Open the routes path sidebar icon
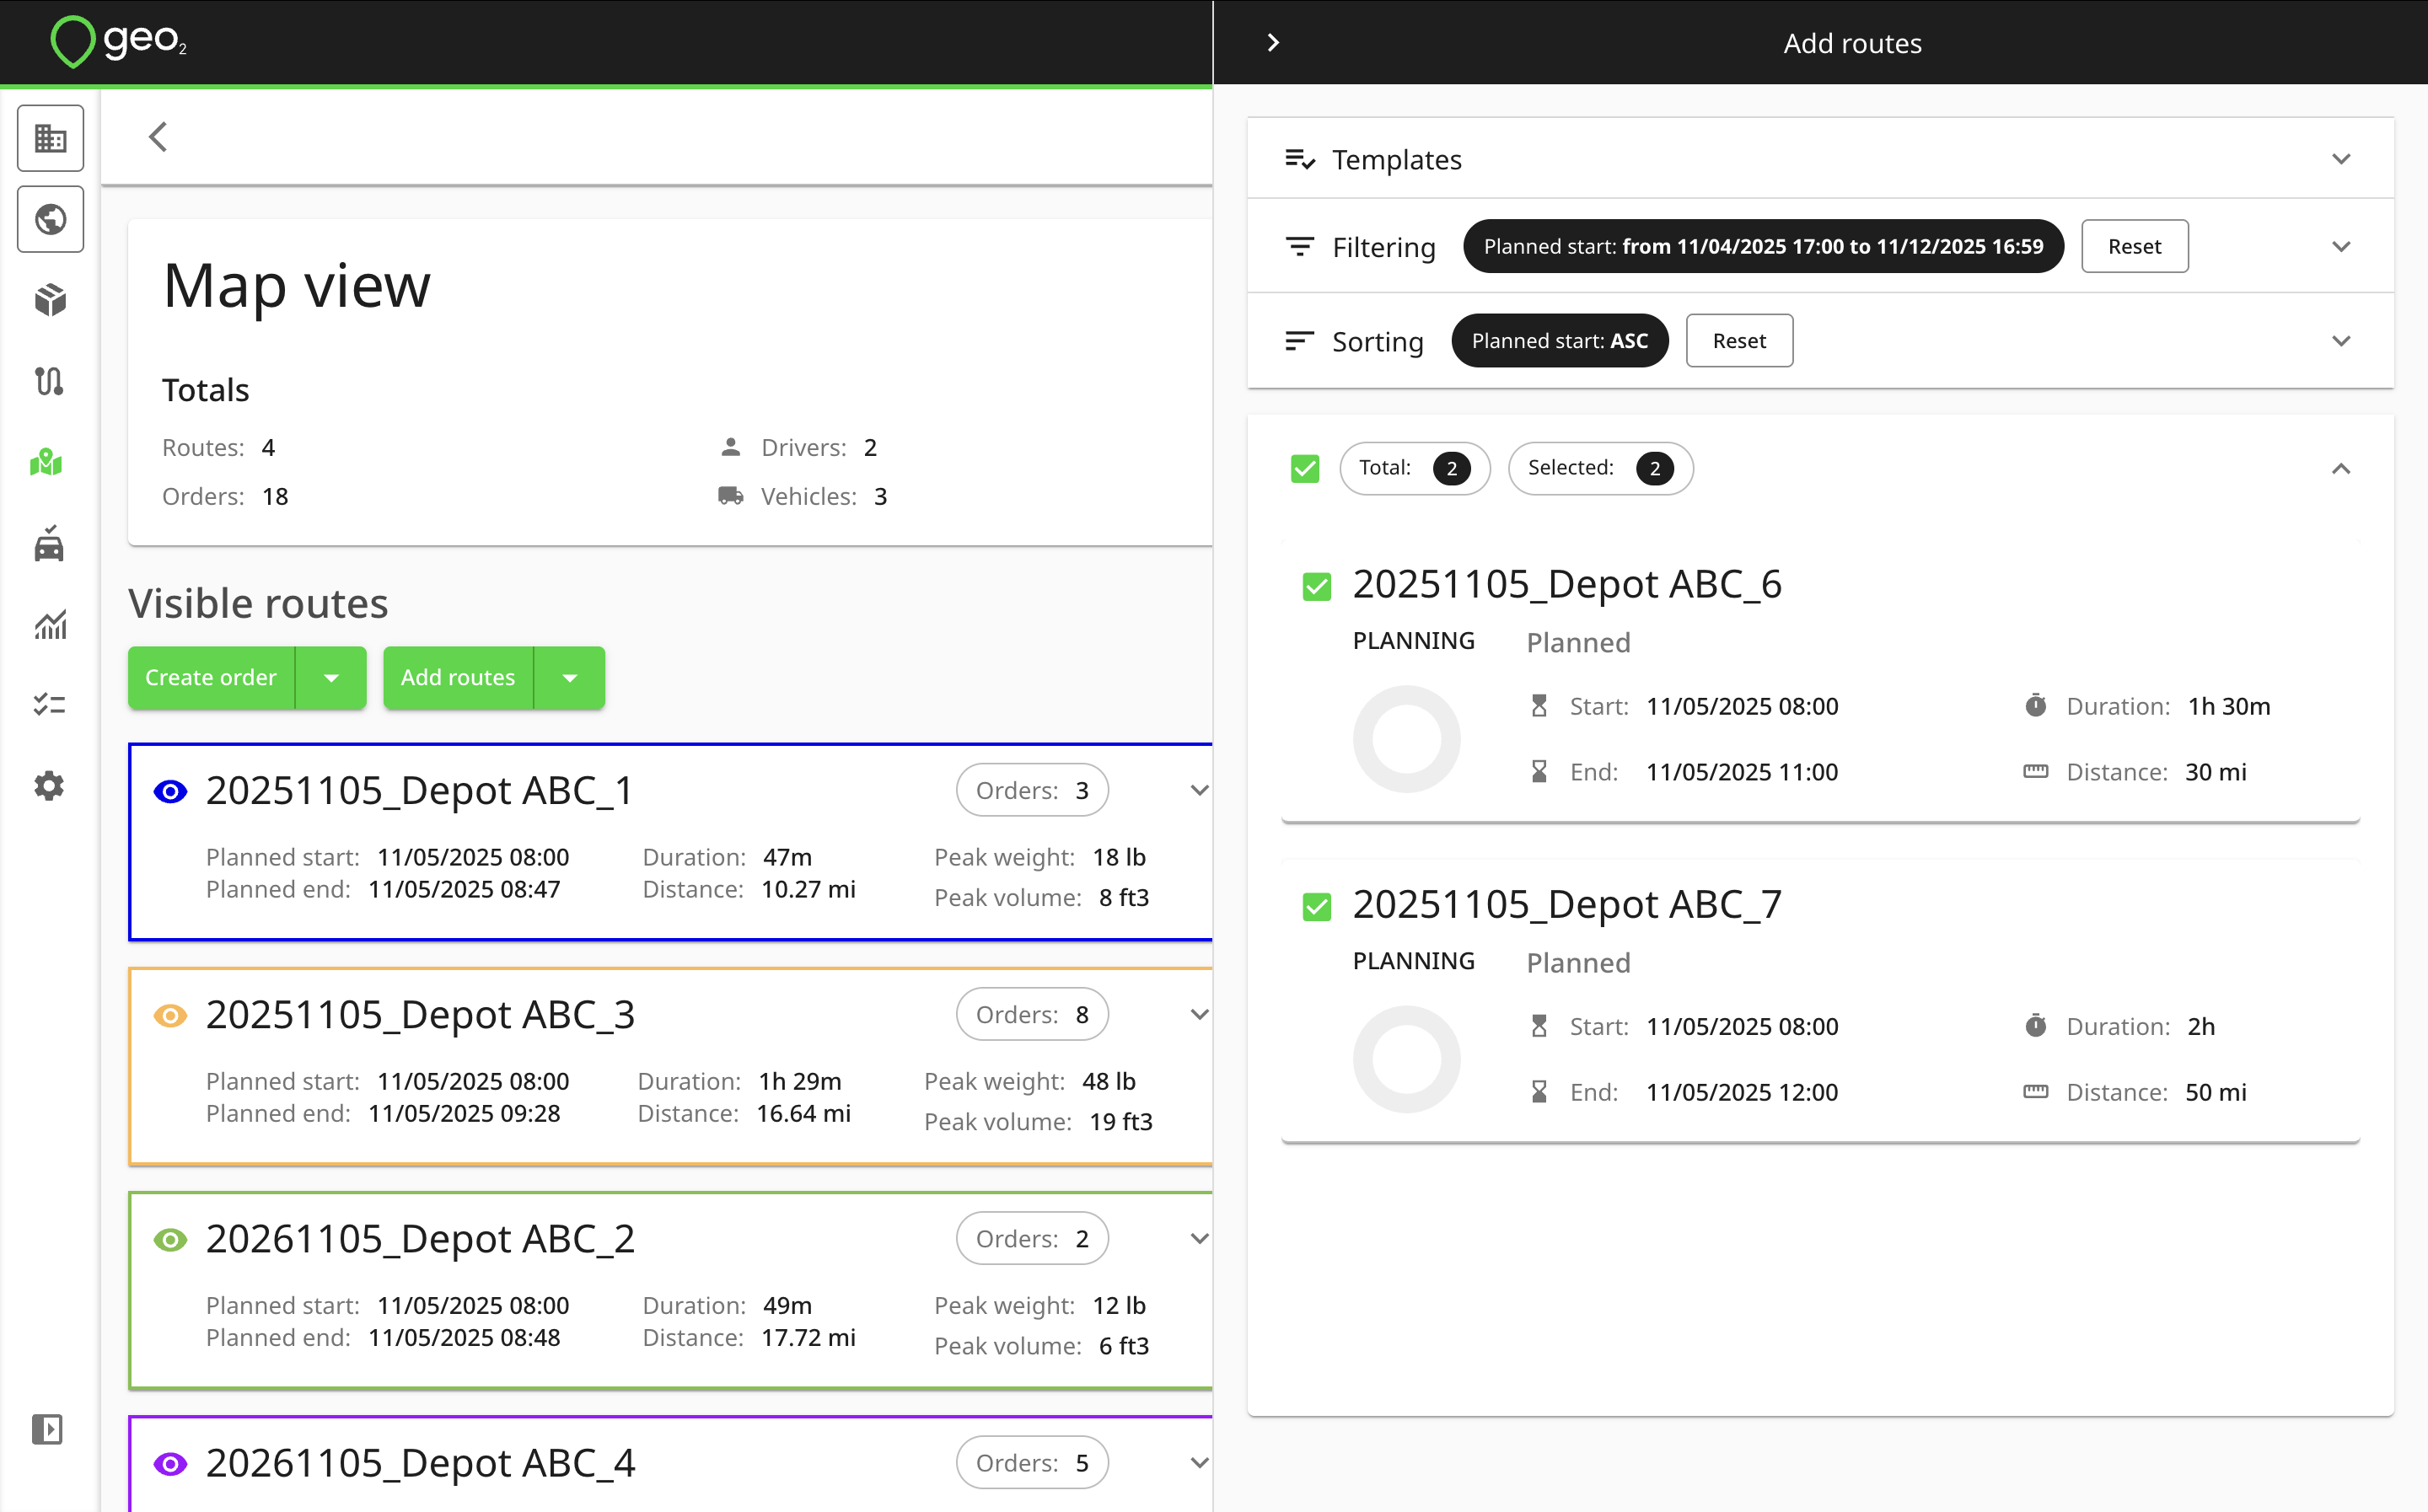Viewport: 2428px width, 1512px height. click(x=50, y=381)
